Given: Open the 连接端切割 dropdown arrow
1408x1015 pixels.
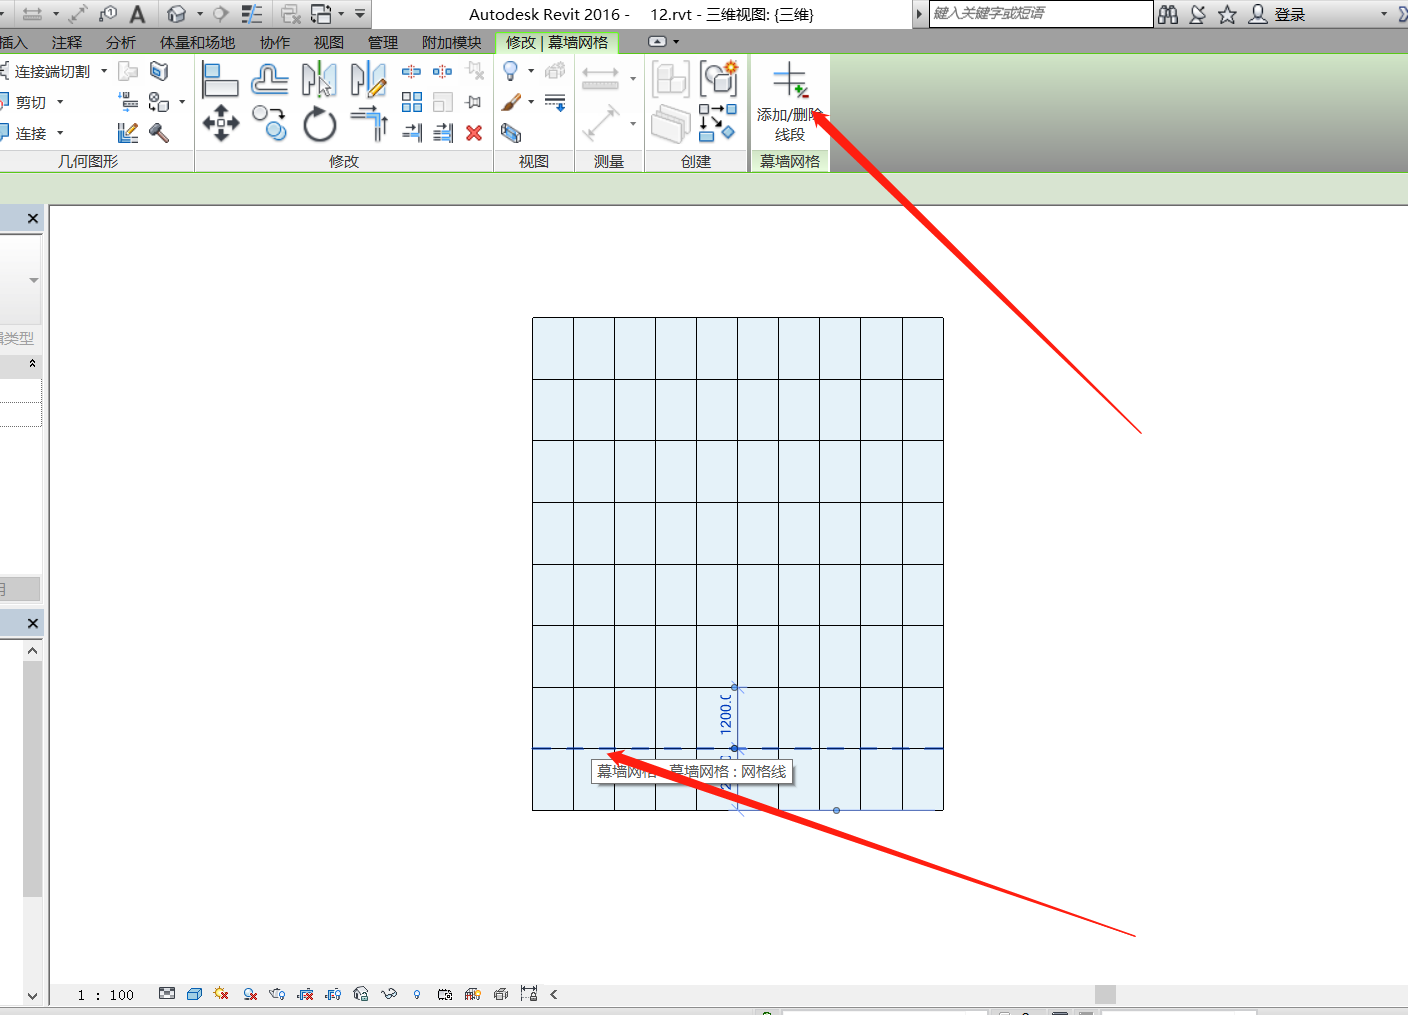Looking at the screenshot, I should tap(104, 71).
